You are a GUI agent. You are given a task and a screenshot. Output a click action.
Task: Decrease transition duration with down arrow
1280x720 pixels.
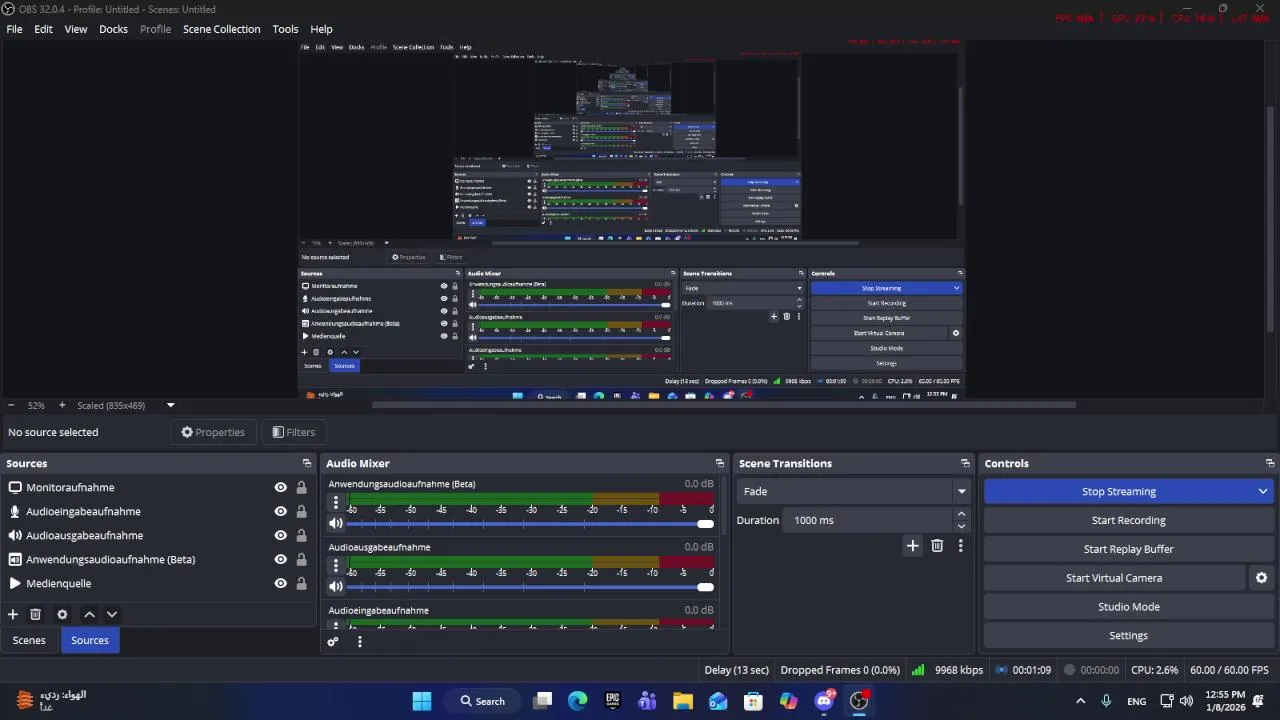961,526
